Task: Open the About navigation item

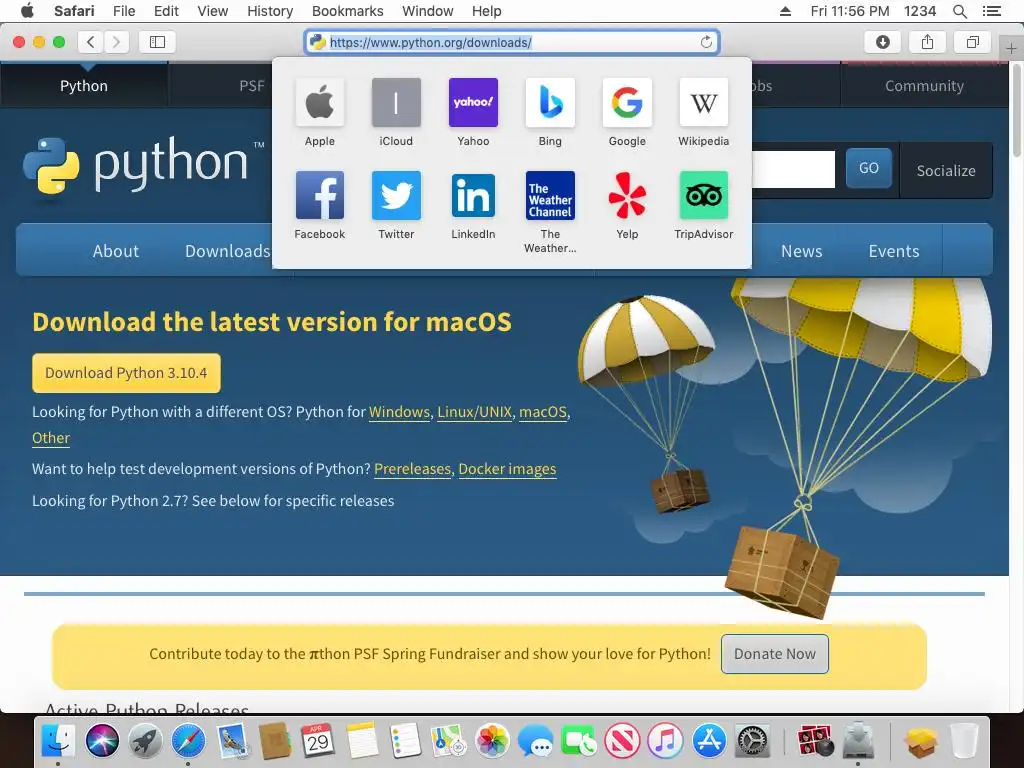Action: tap(116, 251)
